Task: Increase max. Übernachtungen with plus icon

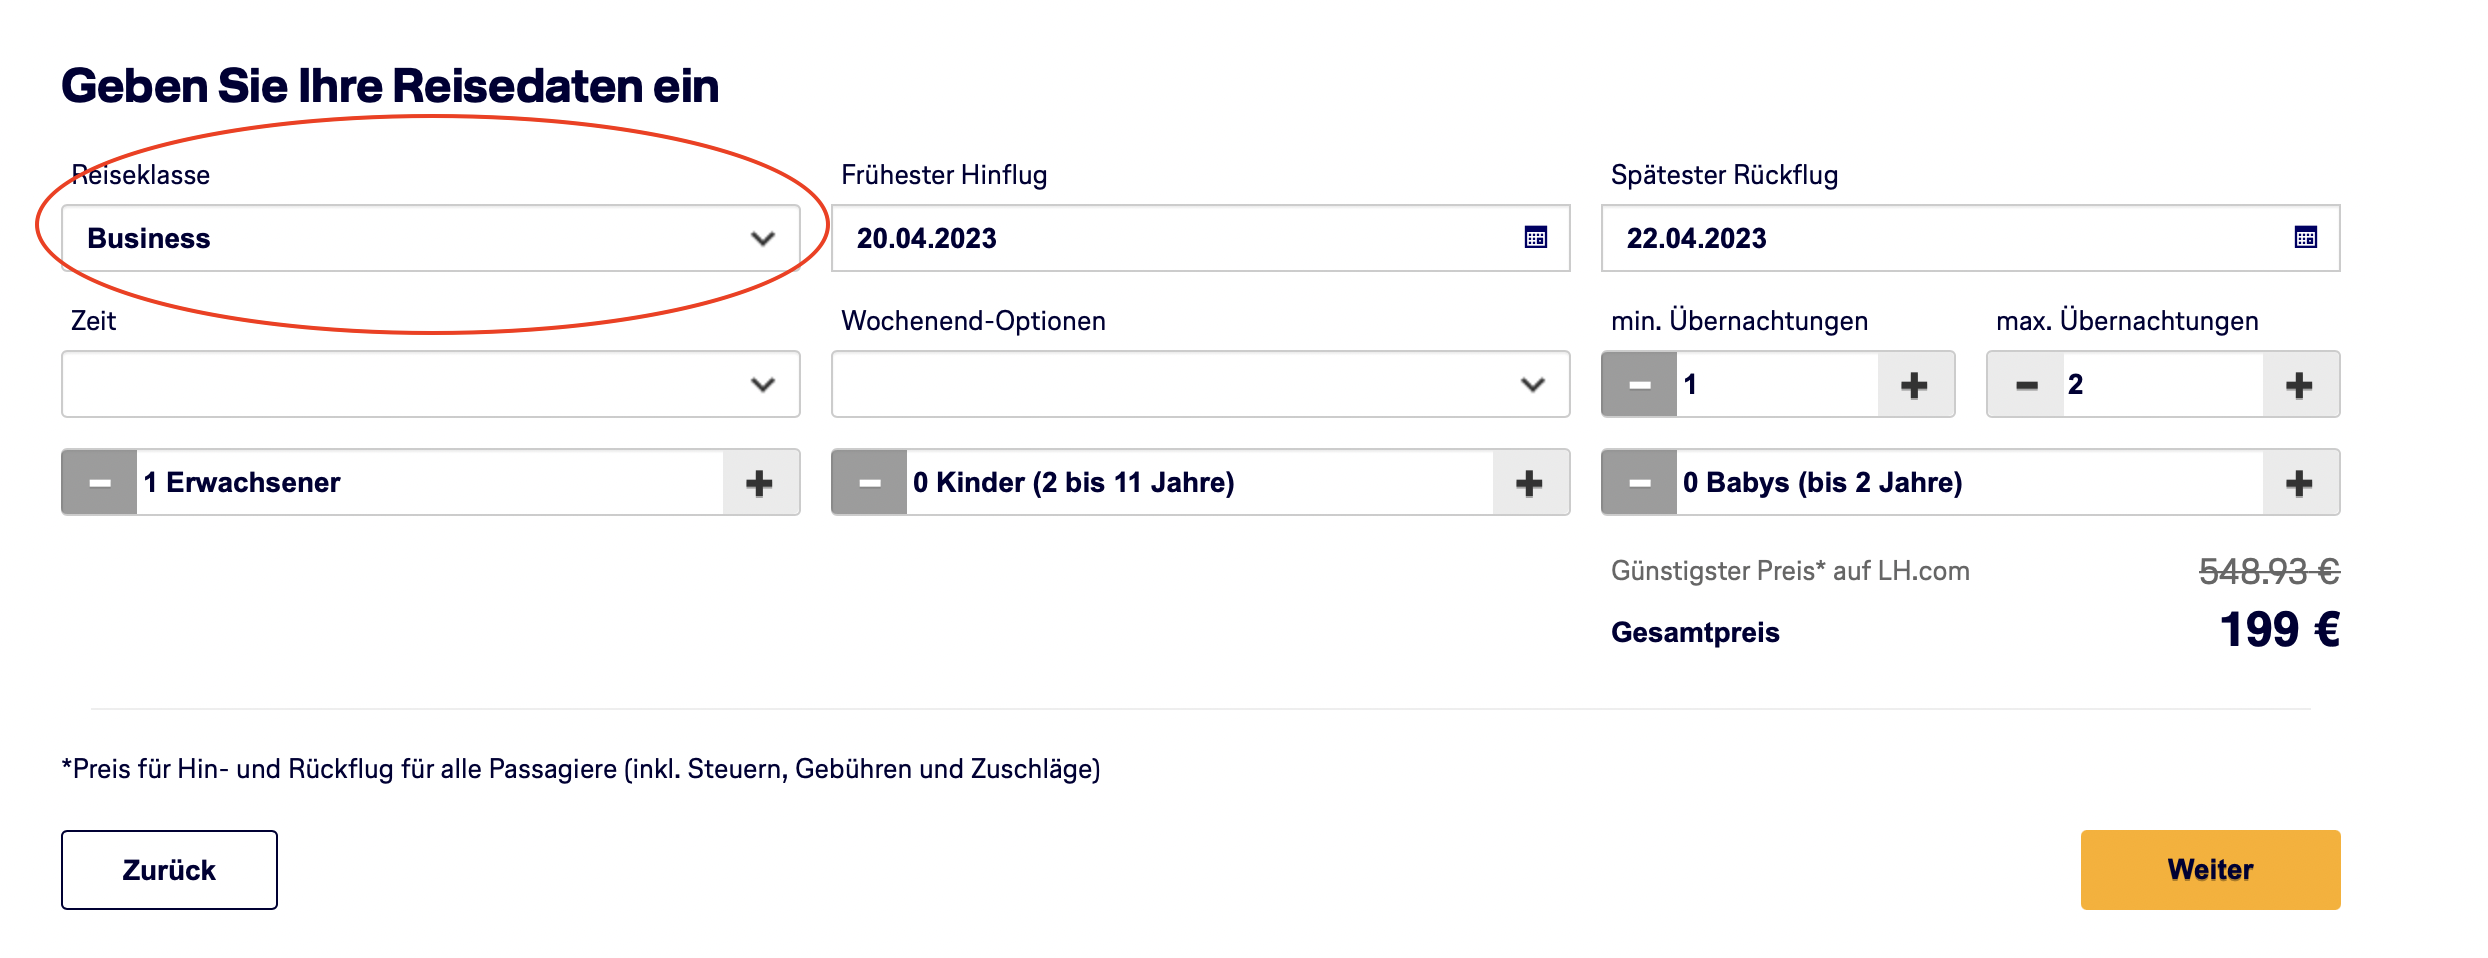Action: pos(2299,385)
